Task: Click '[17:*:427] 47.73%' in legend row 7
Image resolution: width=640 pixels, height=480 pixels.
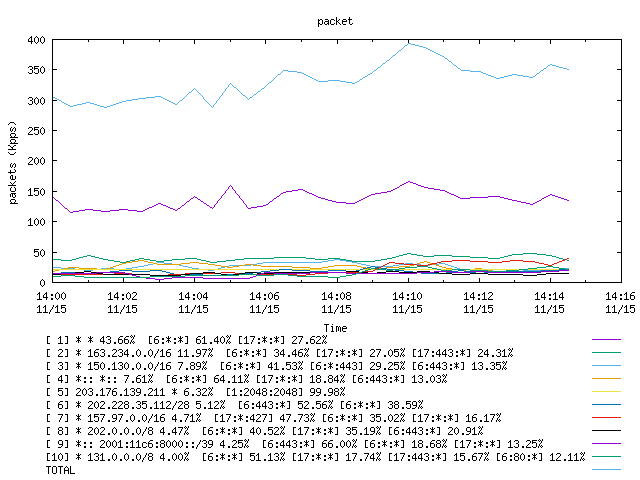Action: [264, 418]
